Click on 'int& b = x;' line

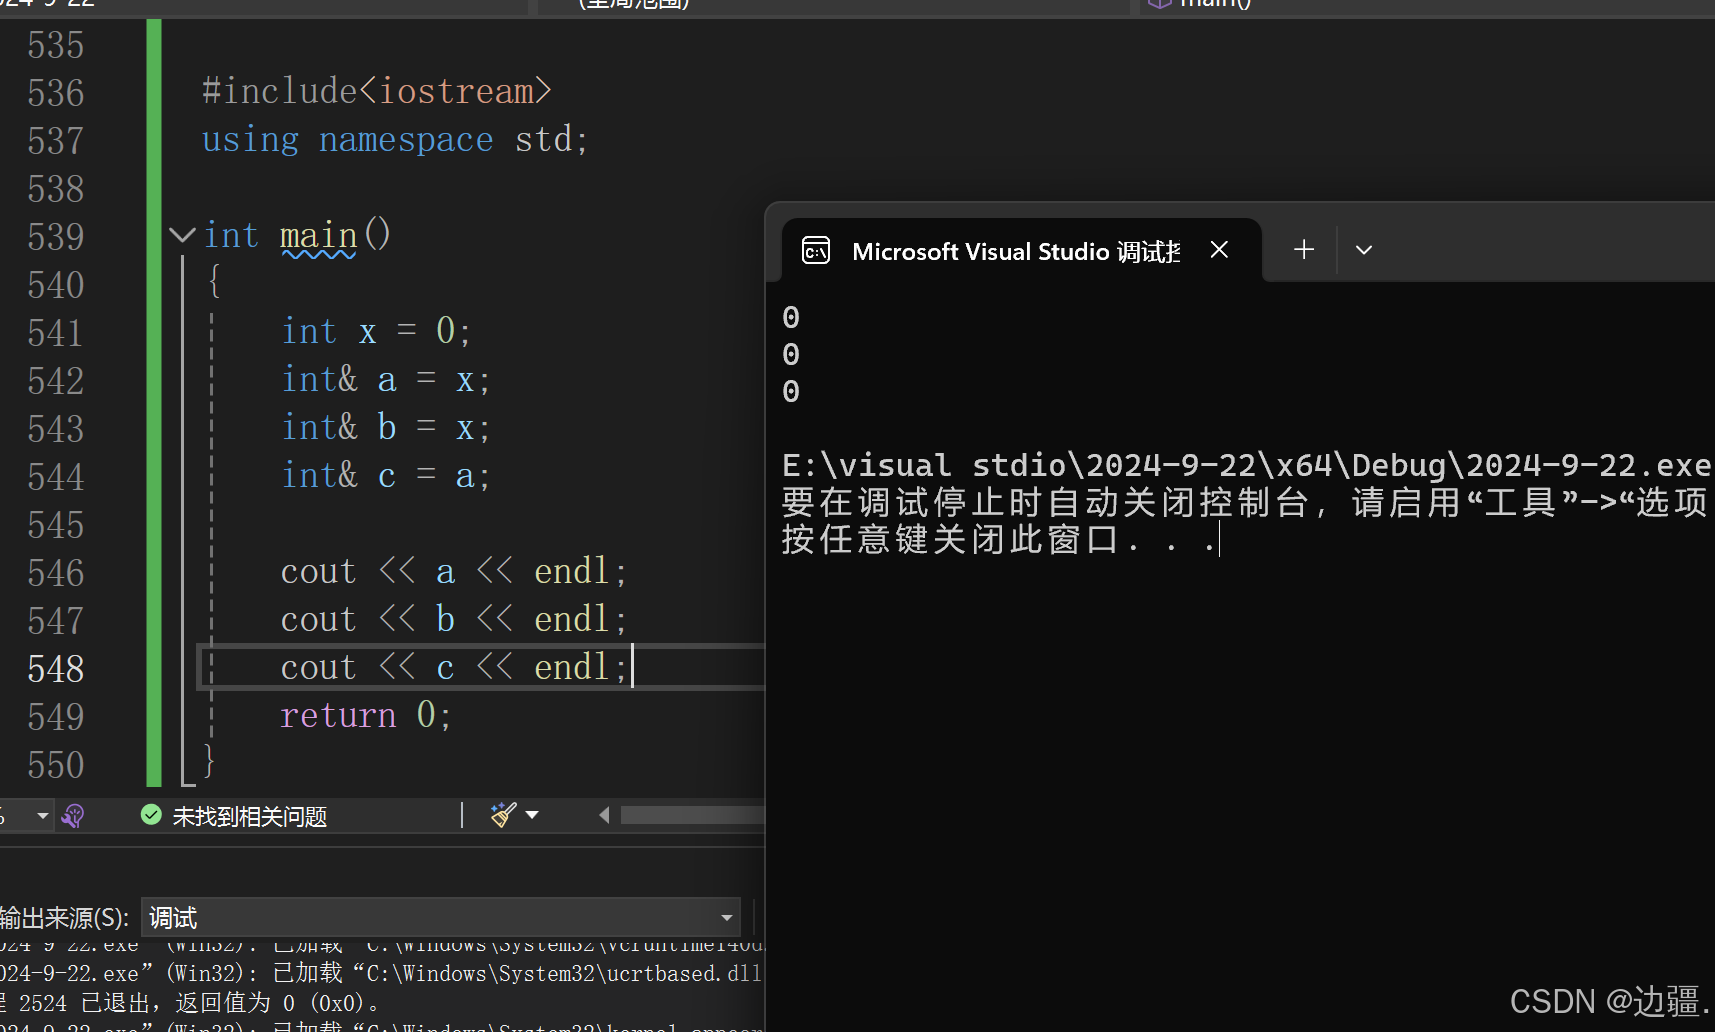click(x=386, y=427)
